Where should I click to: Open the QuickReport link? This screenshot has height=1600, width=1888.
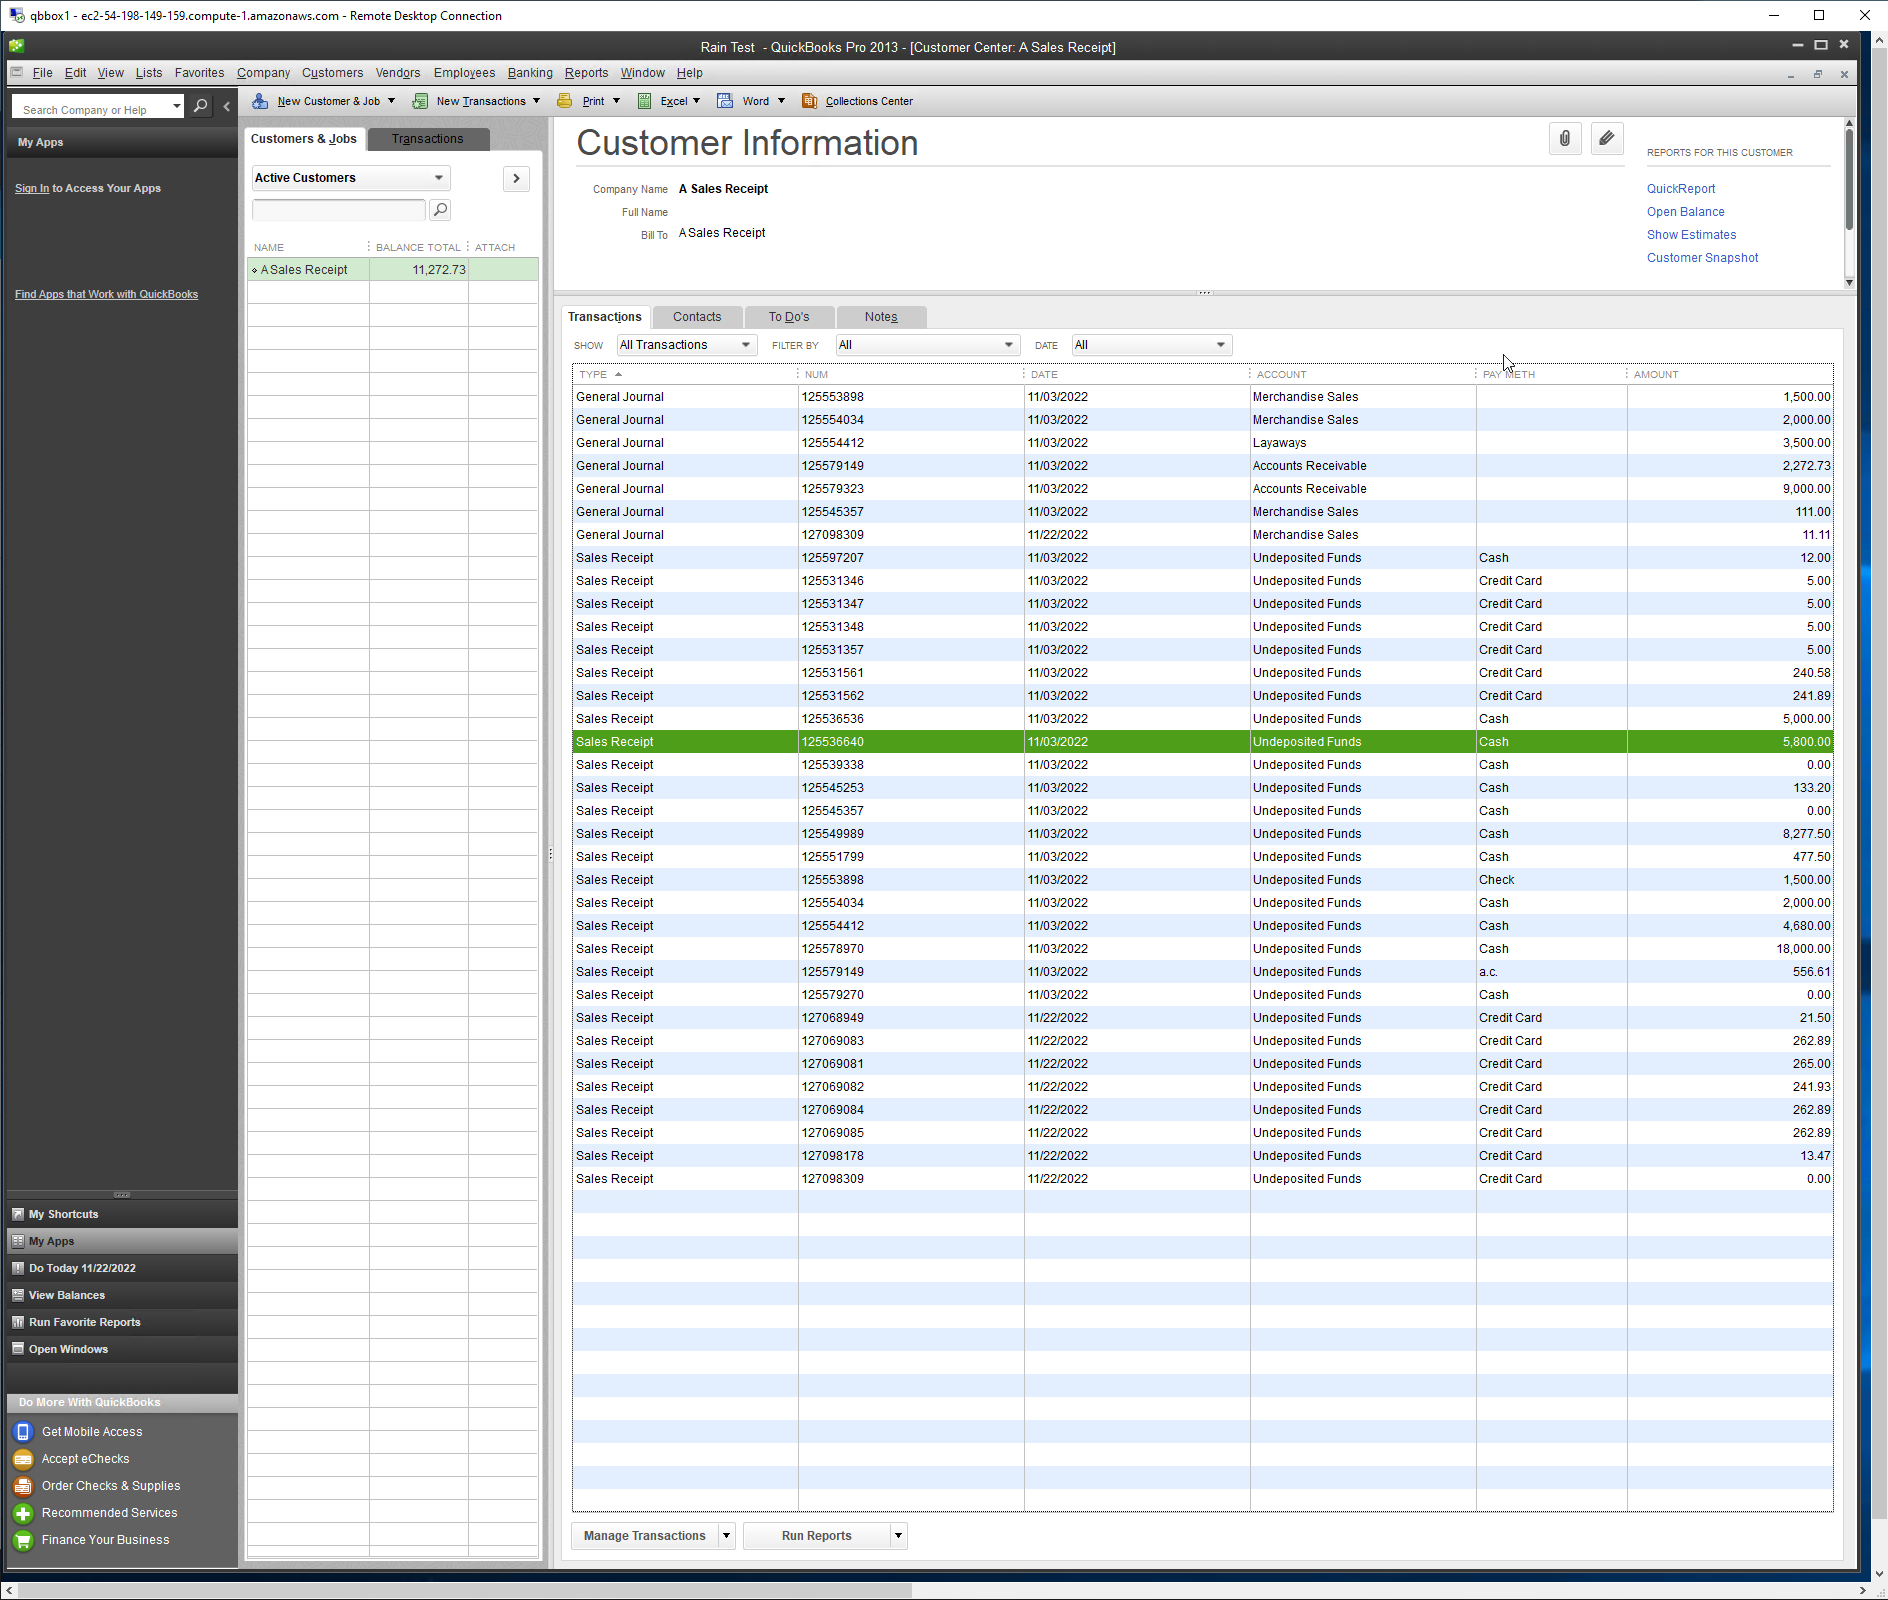pos(1681,189)
